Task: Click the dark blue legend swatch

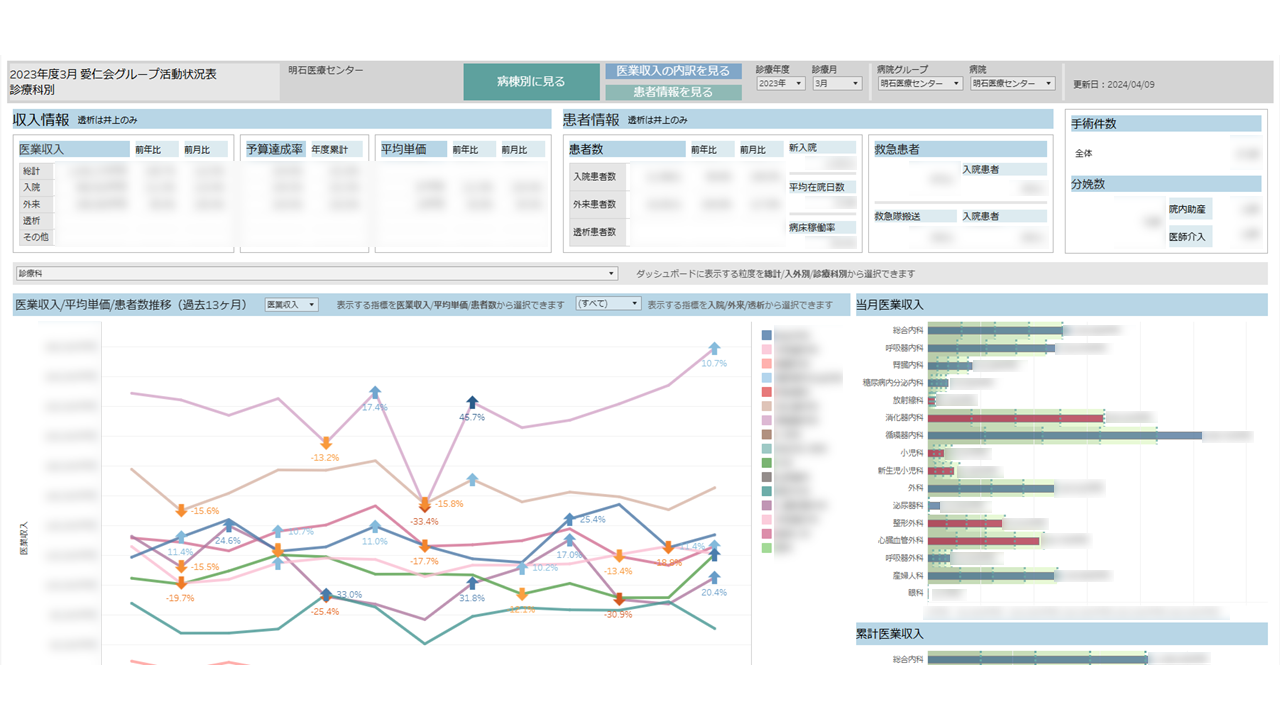Action: coord(767,336)
